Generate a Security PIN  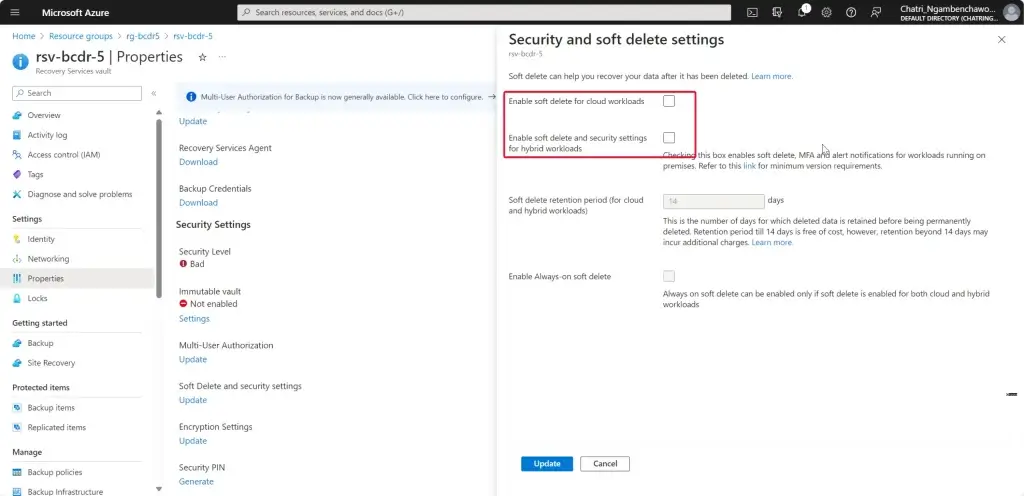point(196,482)
